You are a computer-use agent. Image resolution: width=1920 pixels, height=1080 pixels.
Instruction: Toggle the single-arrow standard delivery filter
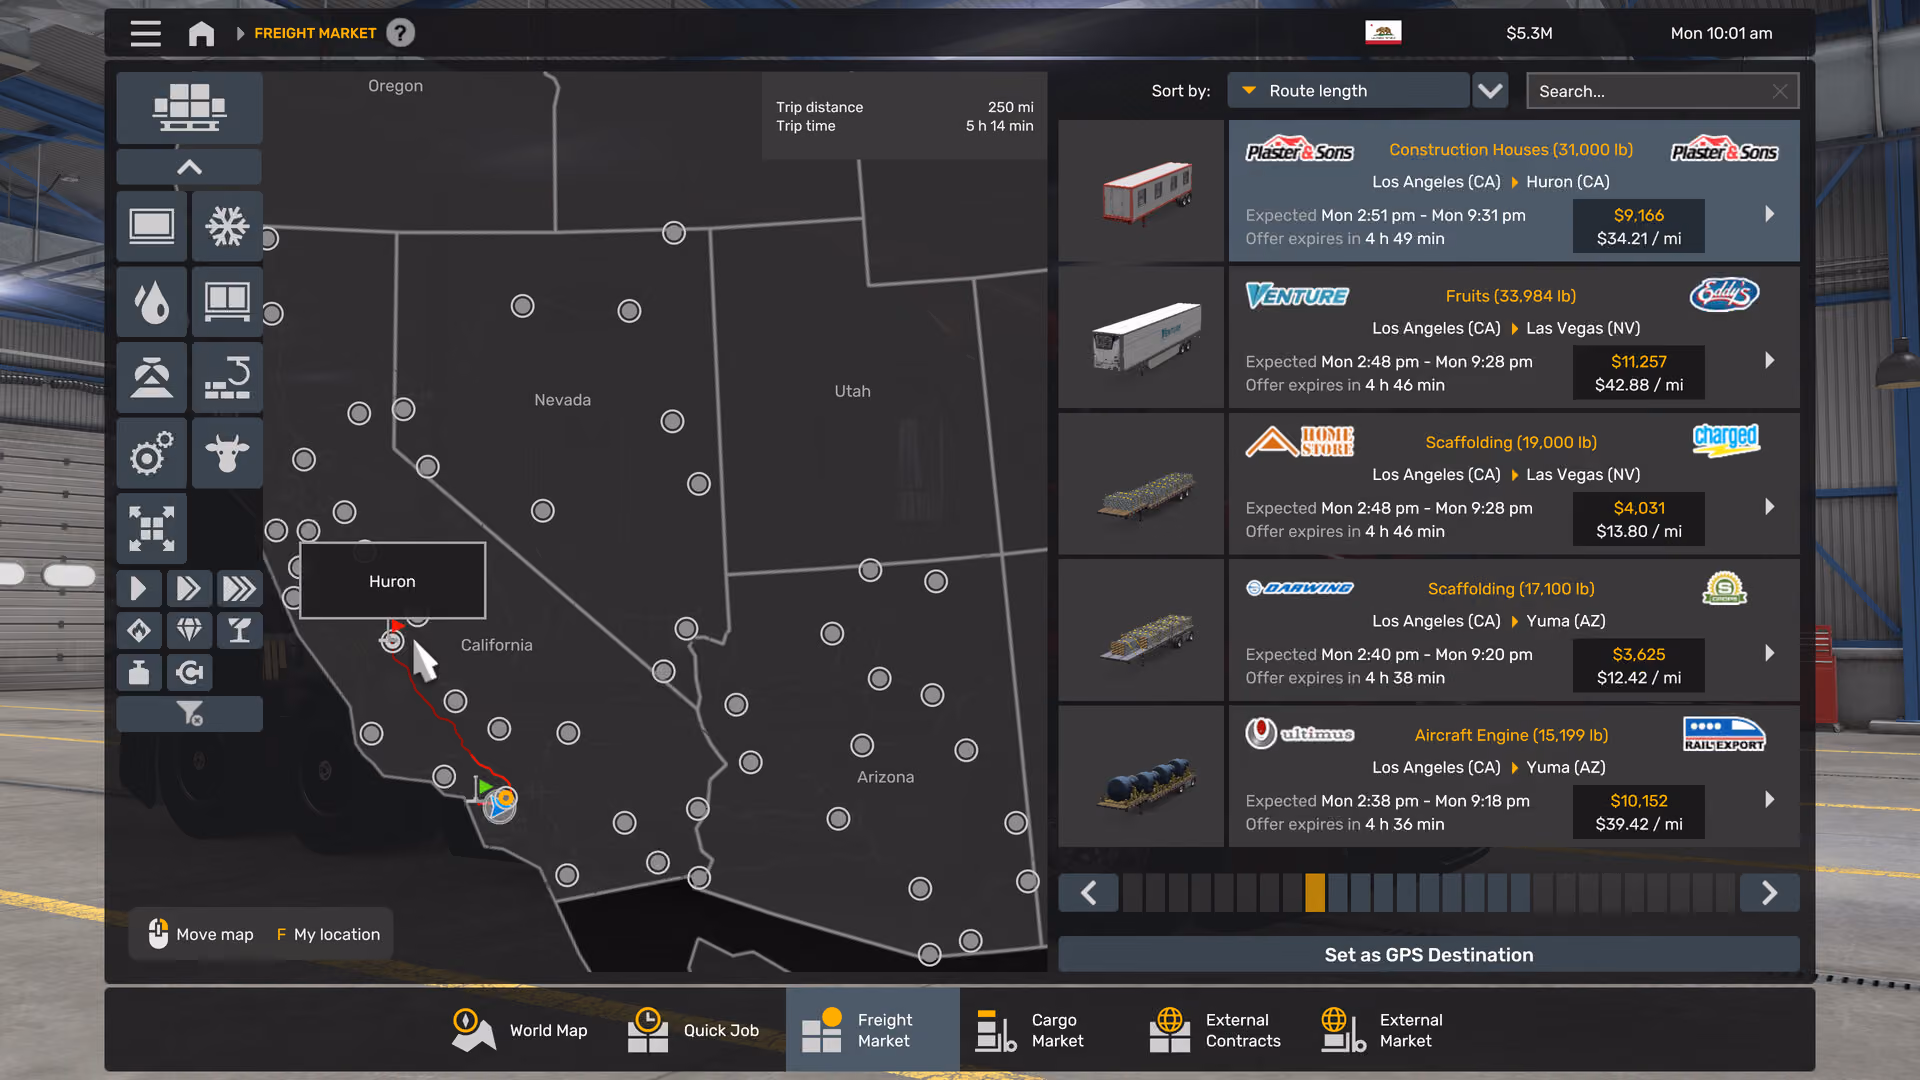pos(139,588)
